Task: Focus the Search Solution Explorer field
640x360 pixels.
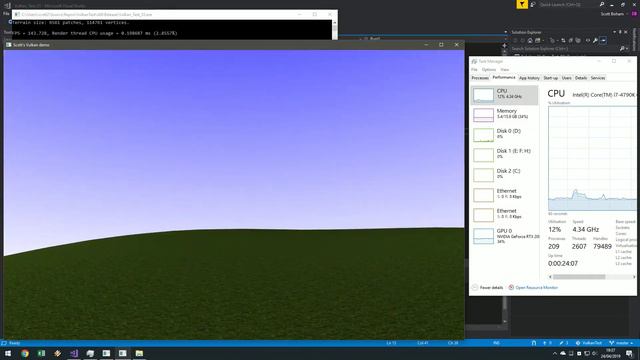Action: 565,49
